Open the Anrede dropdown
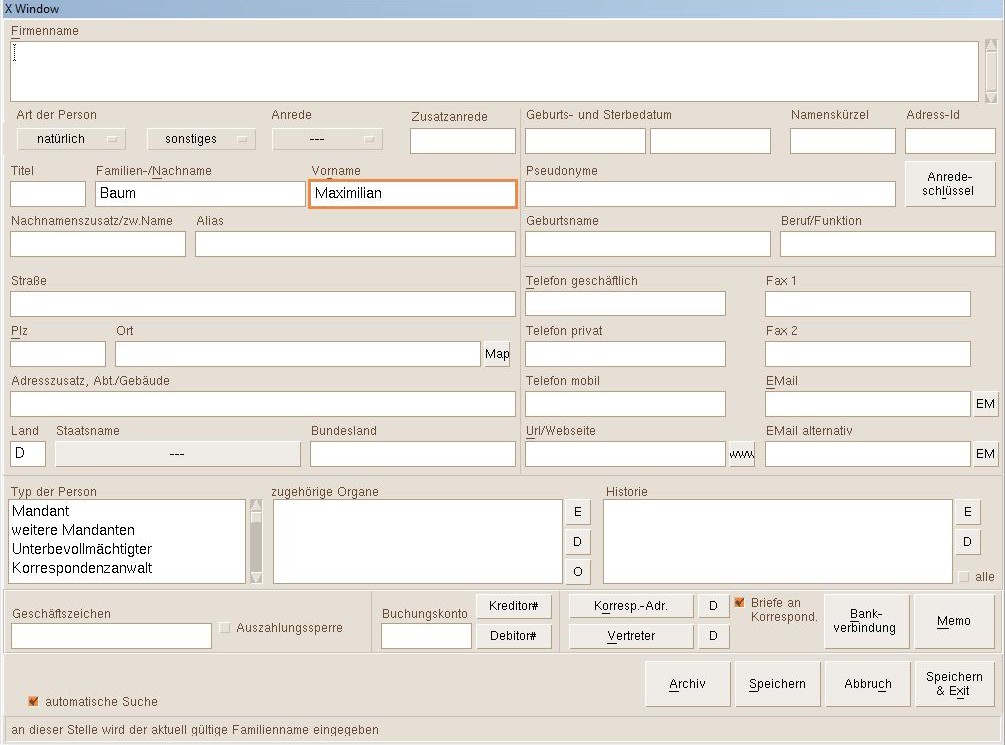Screen dimensions: 1005x745 [327, 139]
